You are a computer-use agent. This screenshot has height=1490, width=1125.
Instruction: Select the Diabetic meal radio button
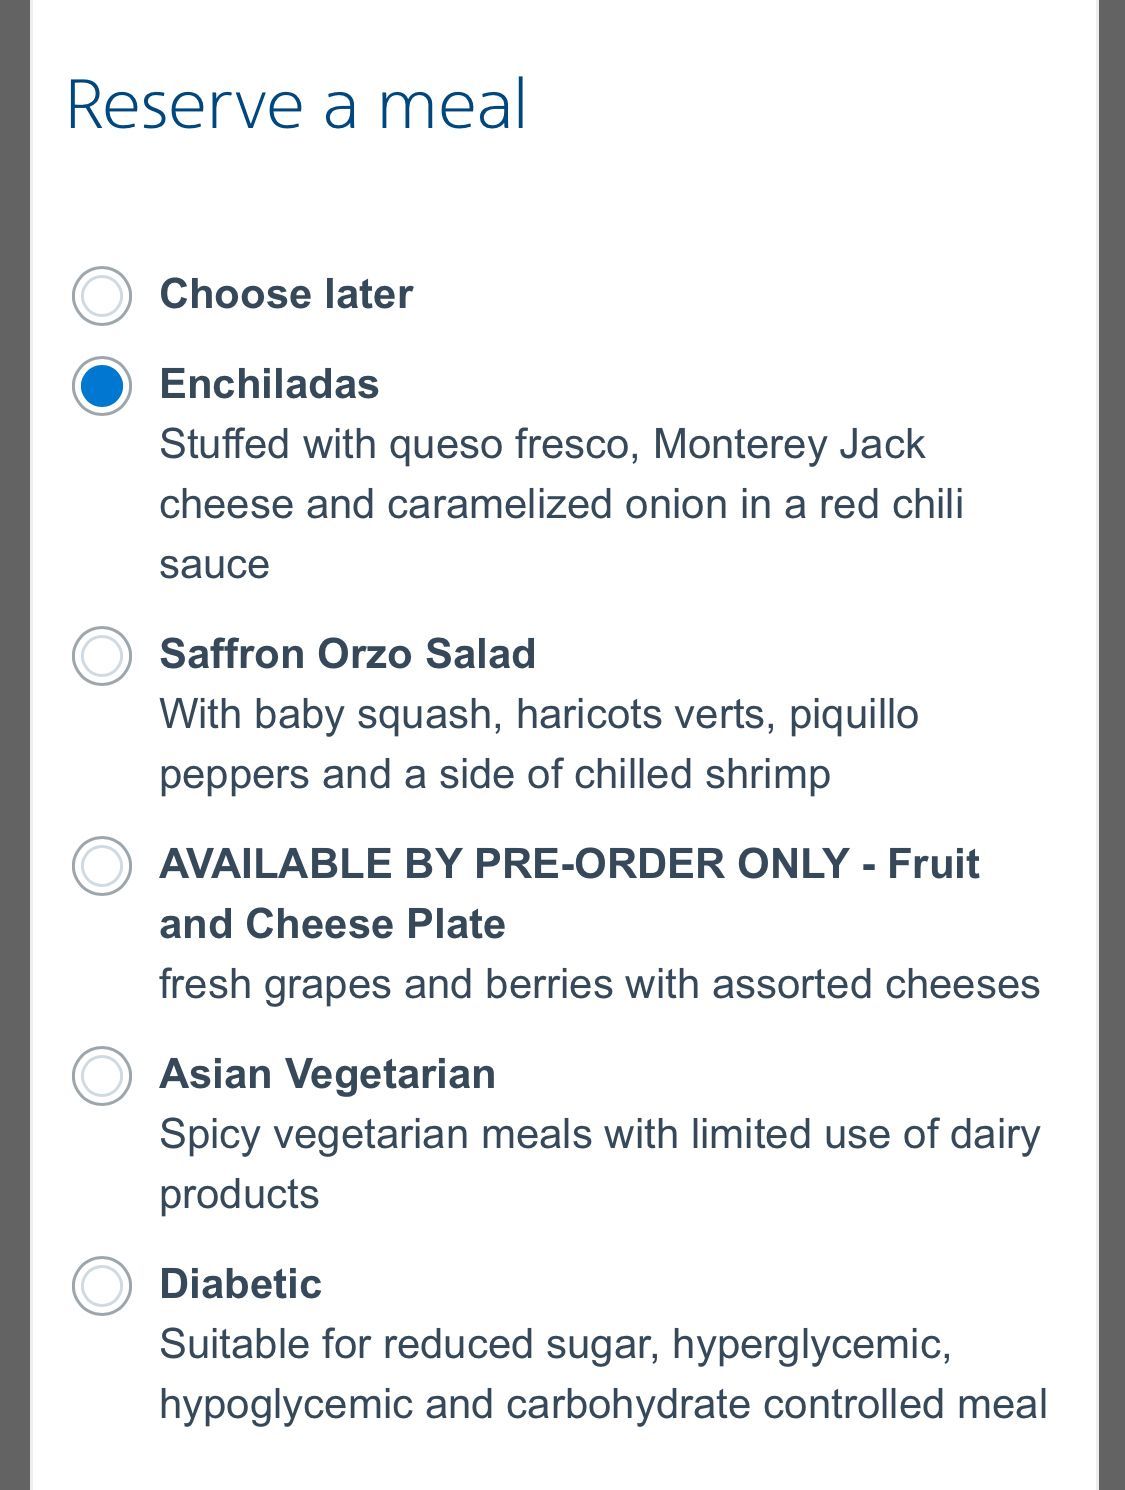102,1286
